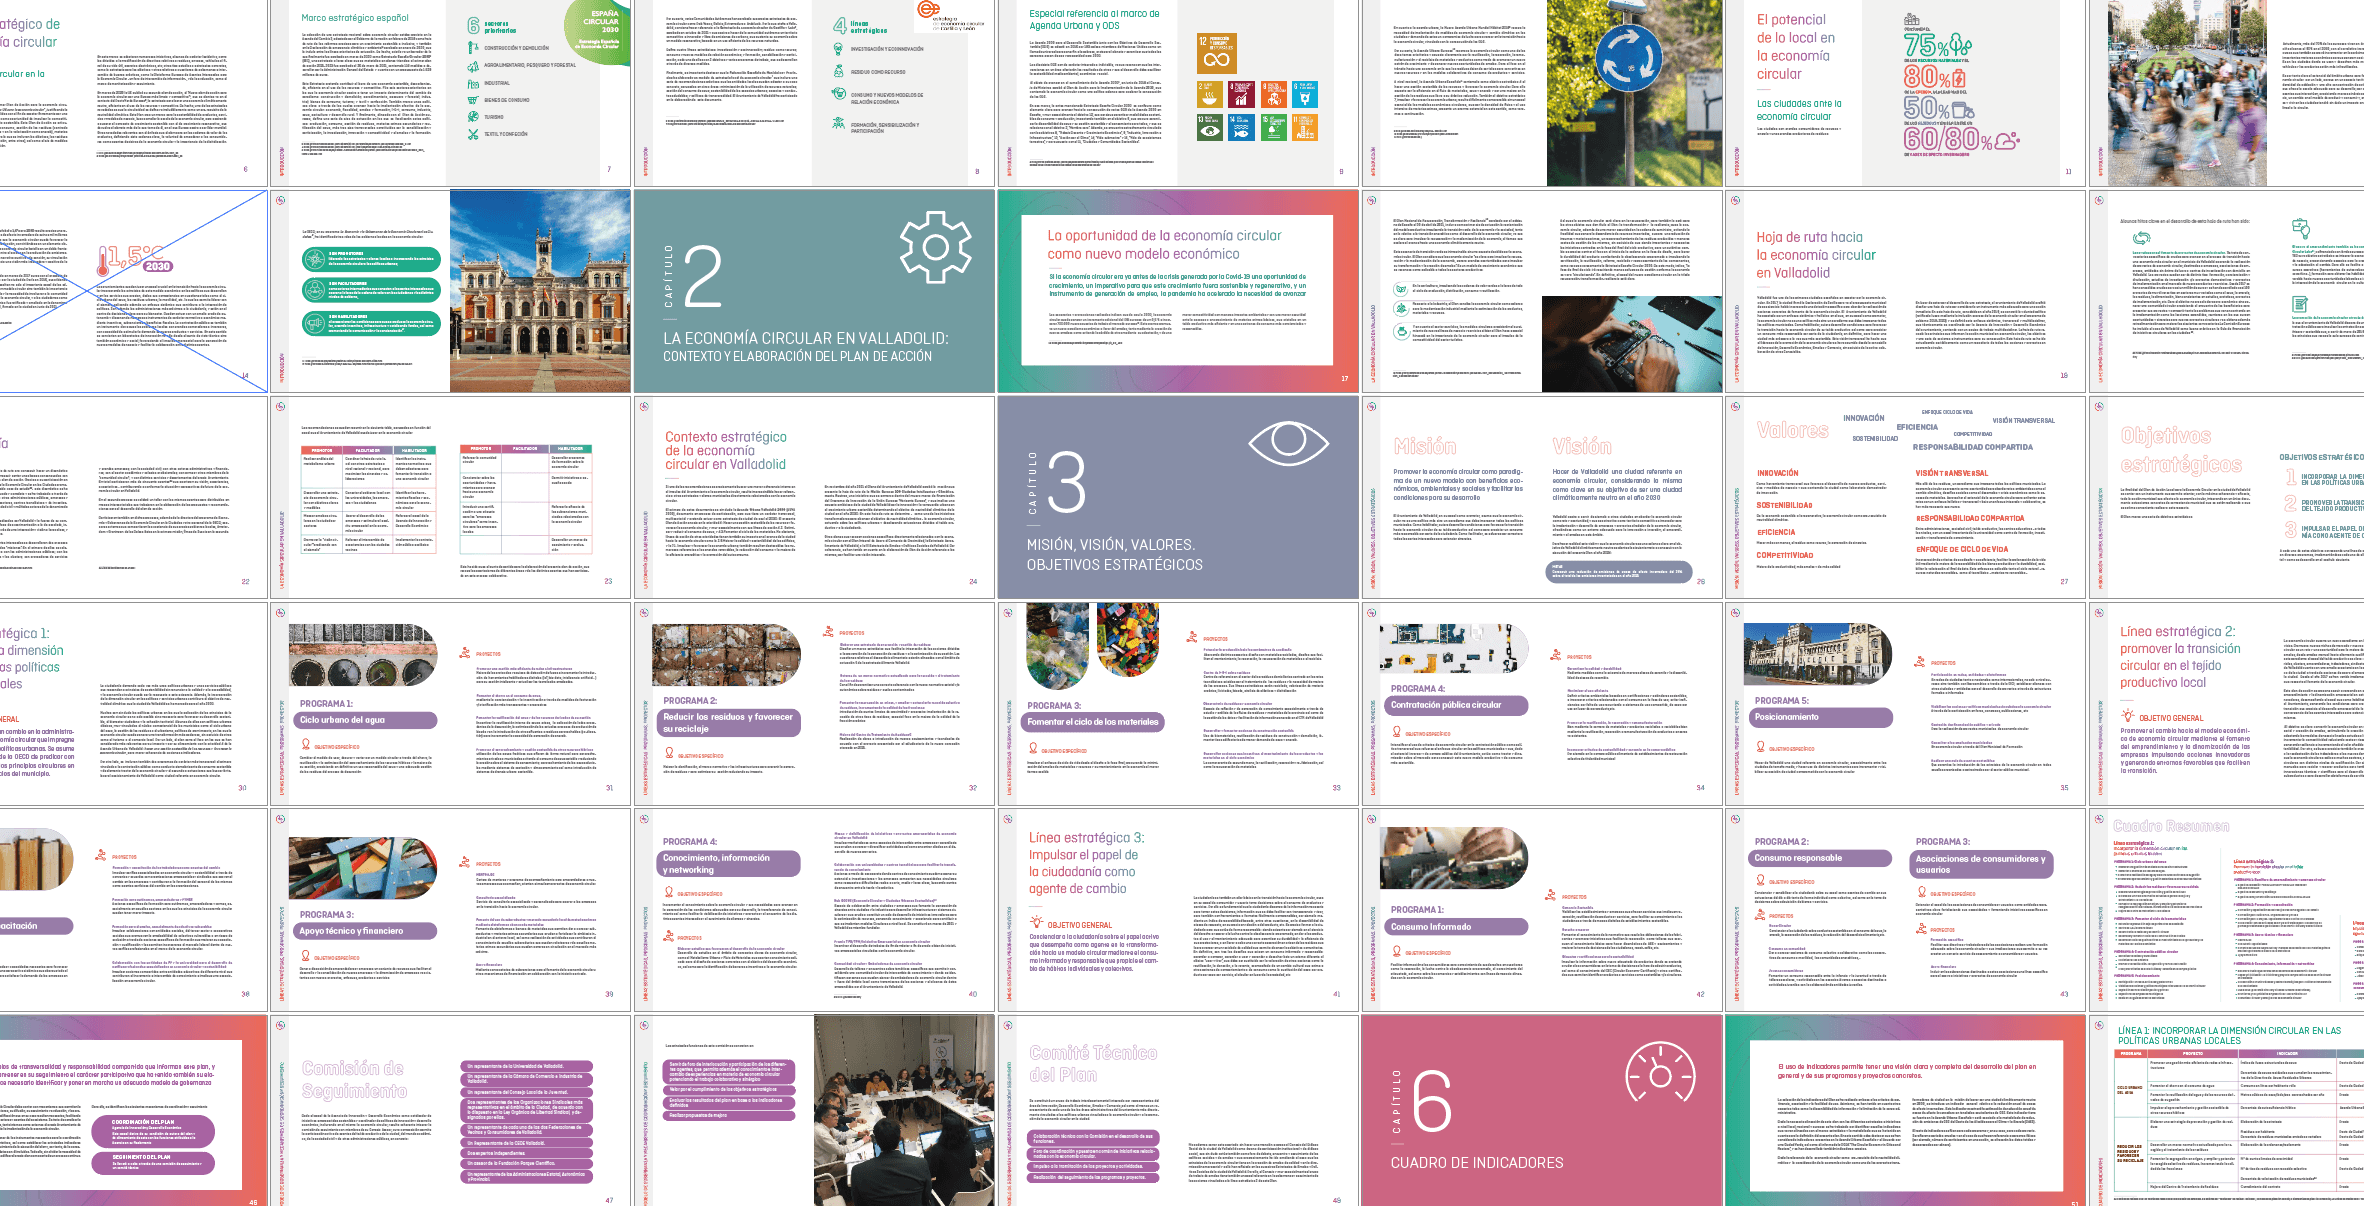Viewport: 2364px width, 1206px height.
Task: Open the 'Comisión de Seguimiento' page
Action: 355,1079
